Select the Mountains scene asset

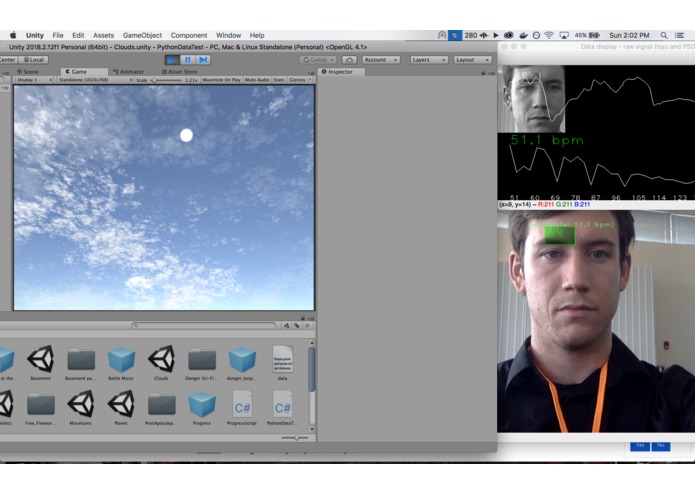point(81,408)
